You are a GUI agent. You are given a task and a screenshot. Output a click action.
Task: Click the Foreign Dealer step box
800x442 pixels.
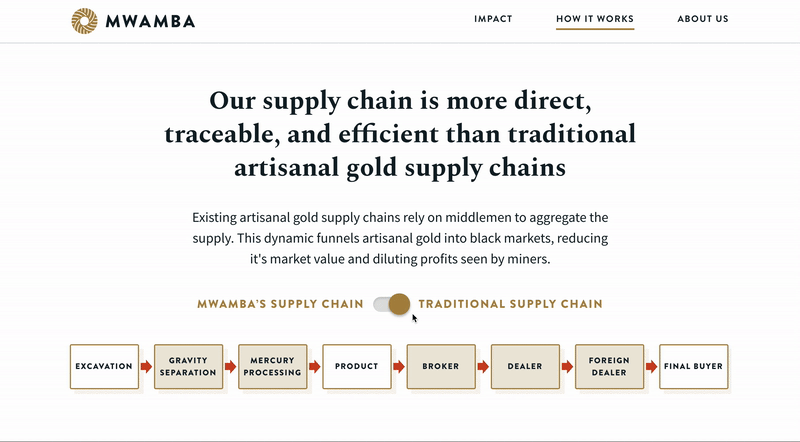[x=610, y=366]
